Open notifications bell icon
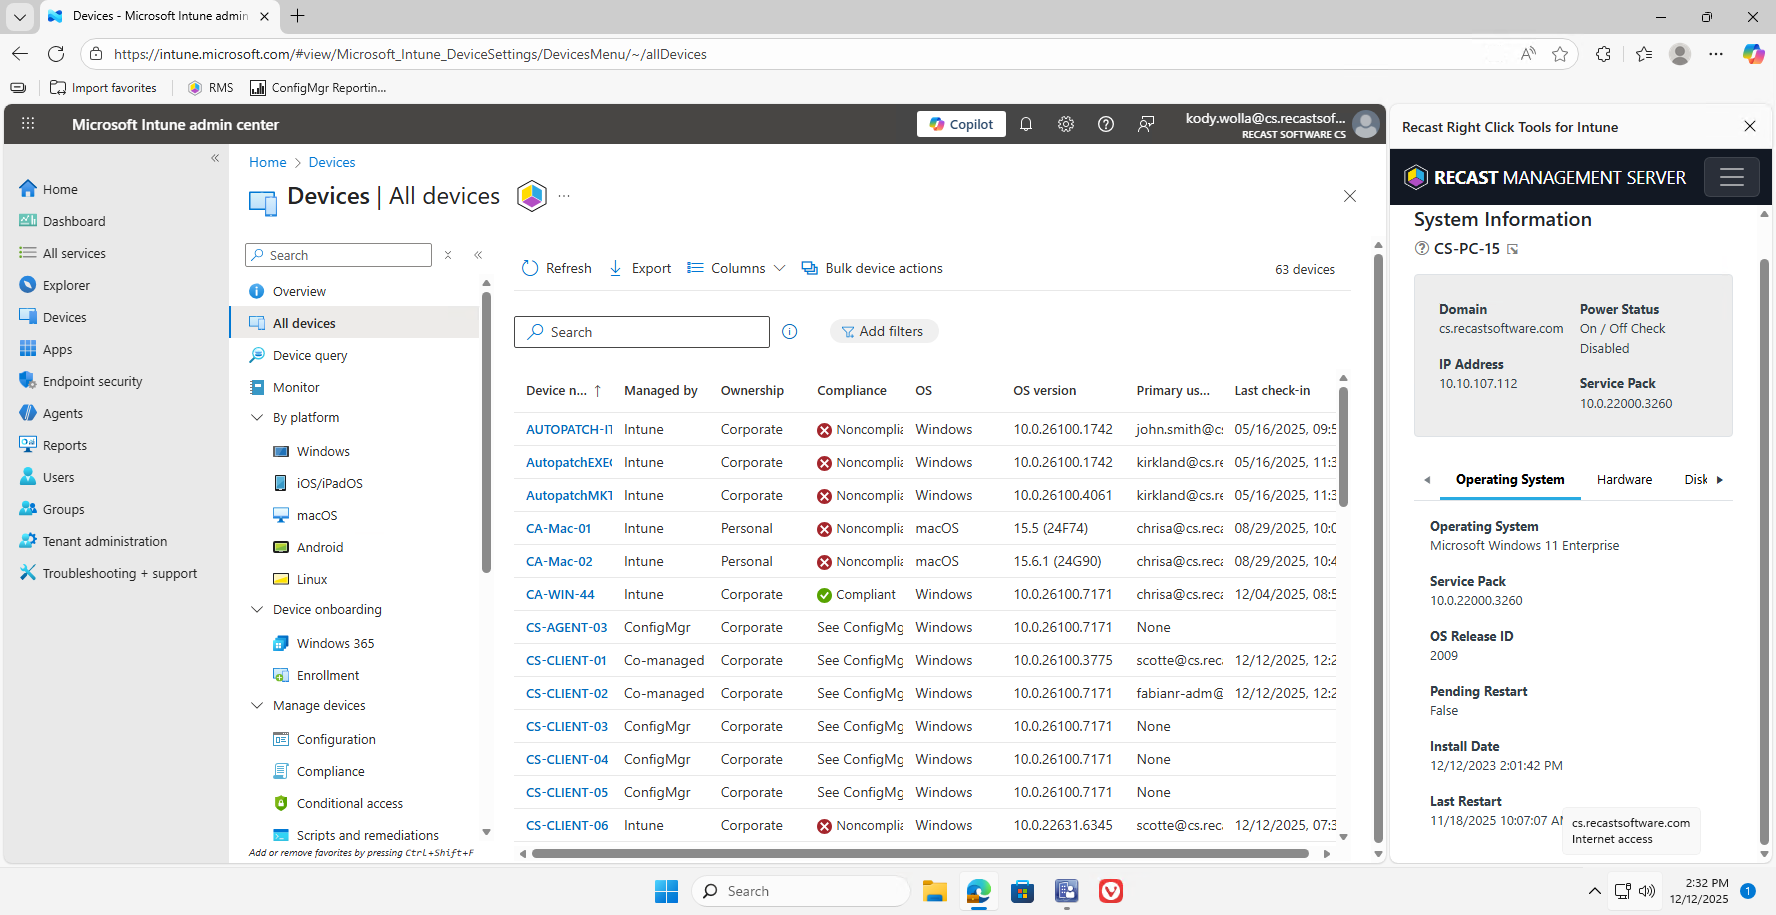Viewport: 1776px width, 915px height. 1026,124
